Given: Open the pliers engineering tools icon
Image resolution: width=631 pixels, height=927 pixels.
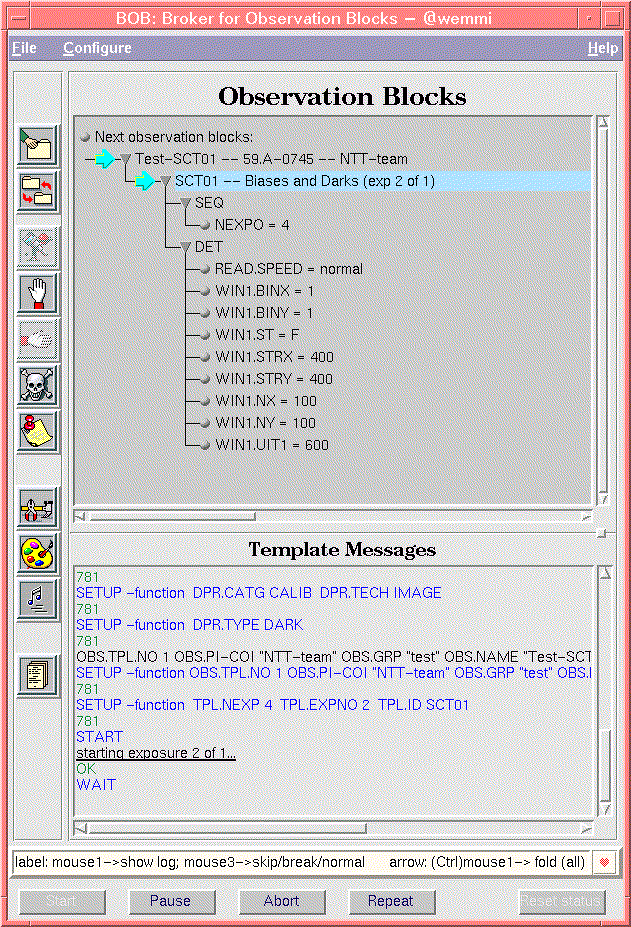Looking at the screenshot, I should [38, 507].
